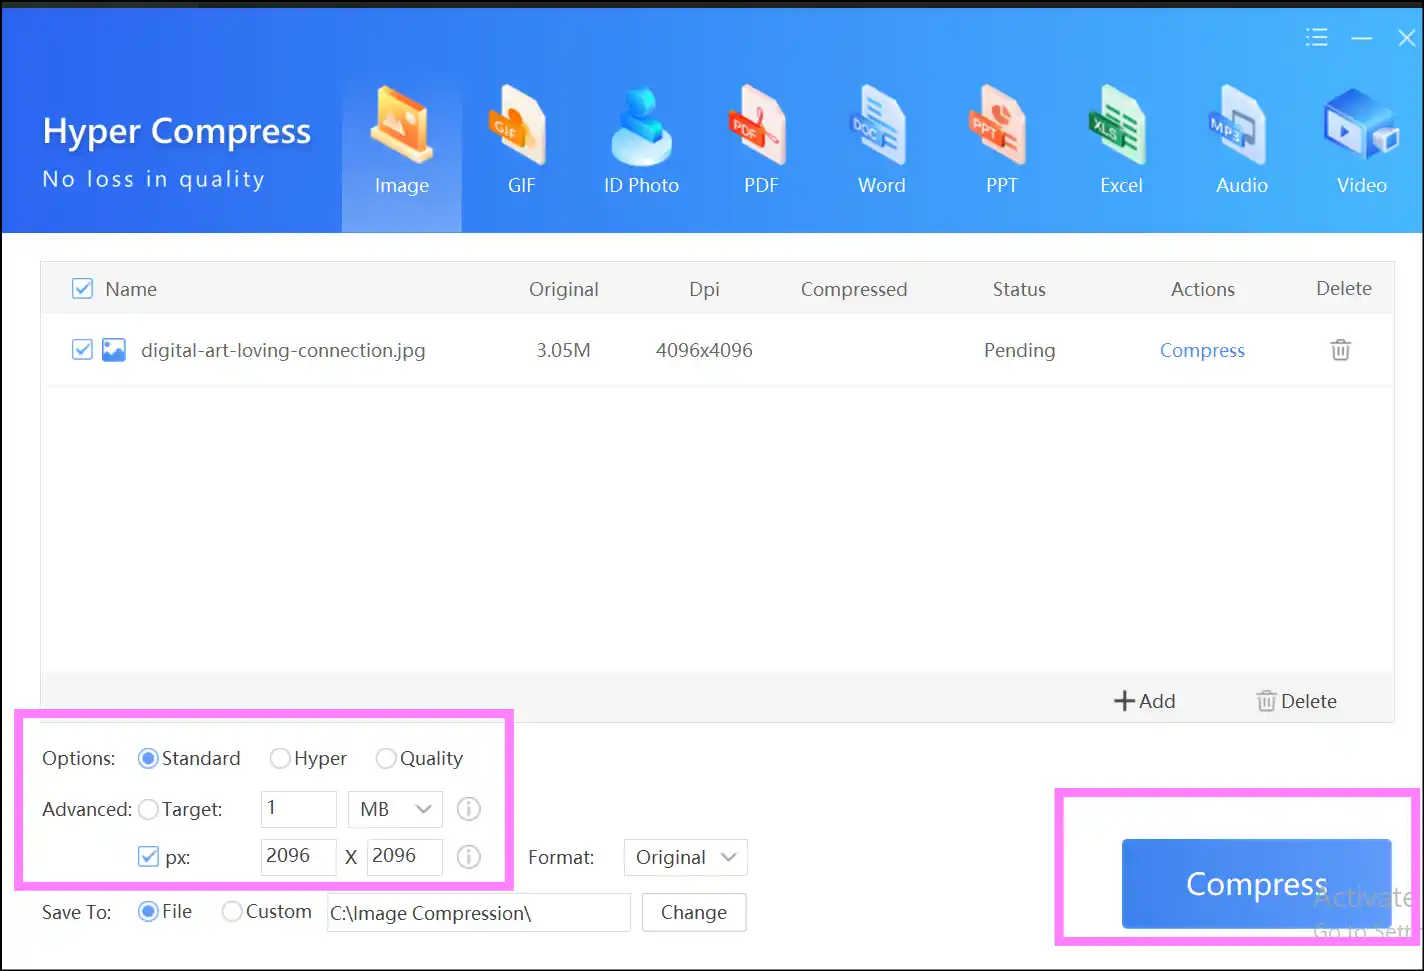Uncheck digital-art-loving-connection.jpg file checkbox
This screenshot has height=971, width=1424.
pyautogui.click(x=82, y=350)
